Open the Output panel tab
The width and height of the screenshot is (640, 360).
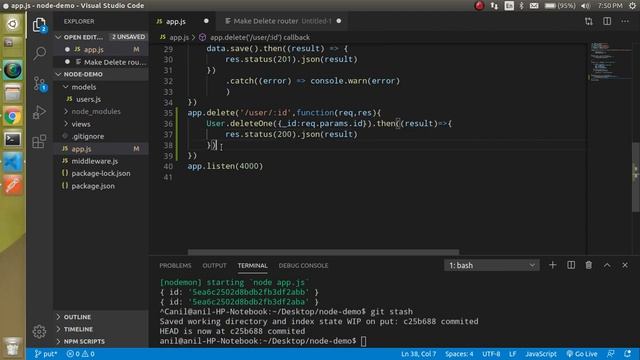coord(214,265)
